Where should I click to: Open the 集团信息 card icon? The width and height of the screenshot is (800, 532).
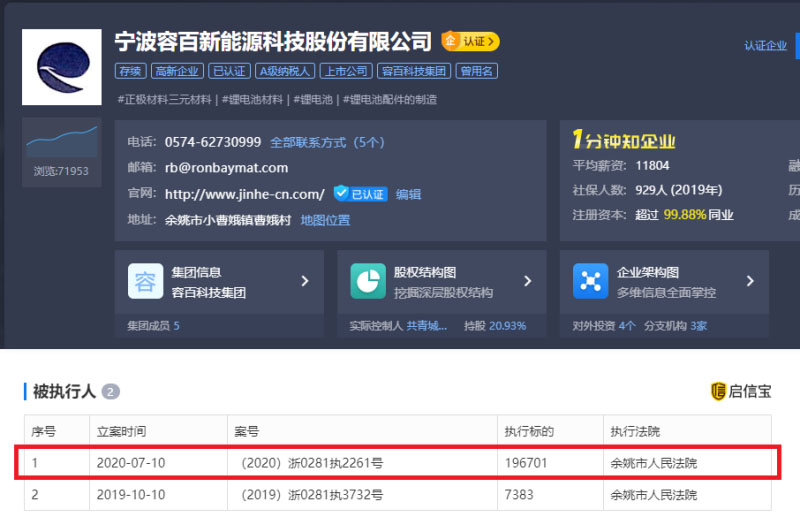pos(145,281)
